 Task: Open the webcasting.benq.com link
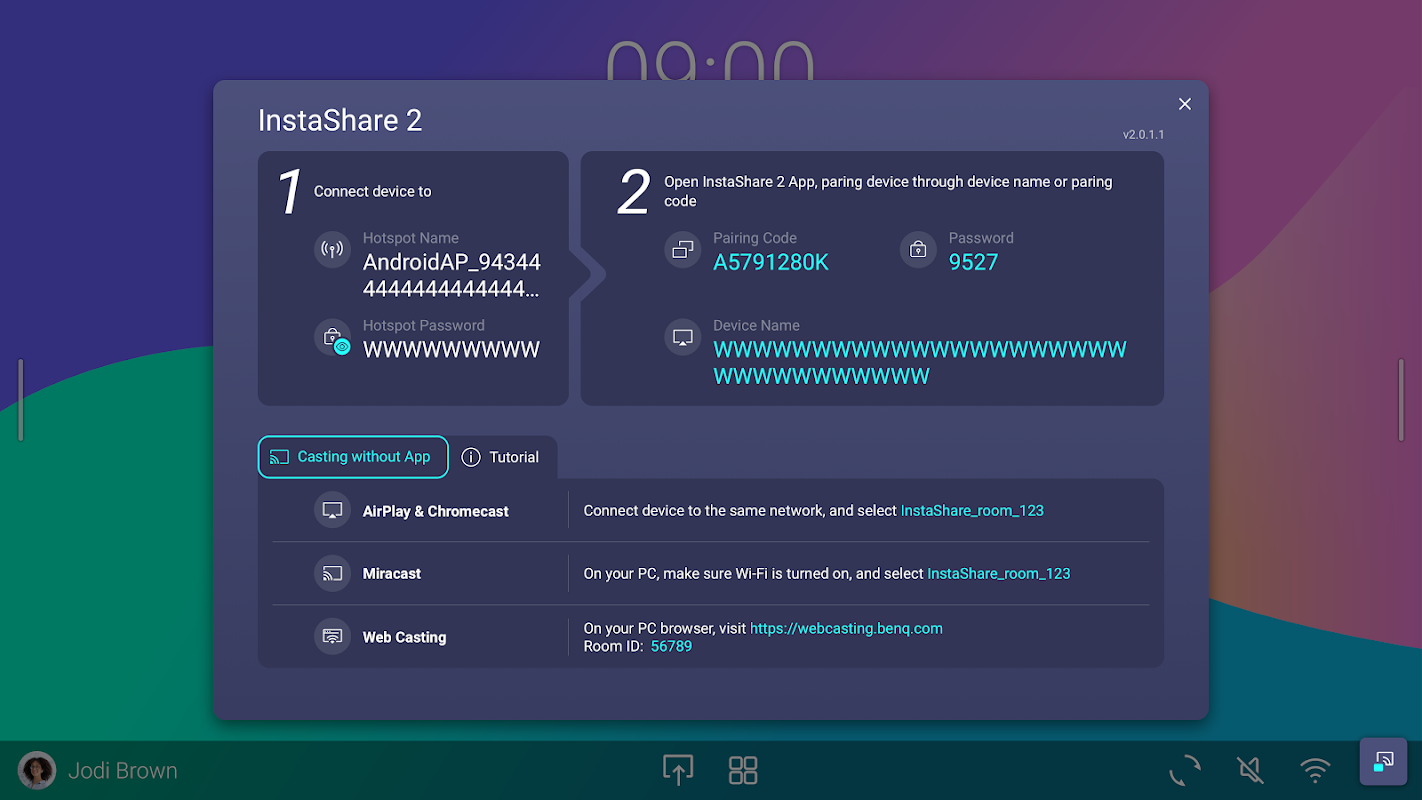click(x=846, y=628)
